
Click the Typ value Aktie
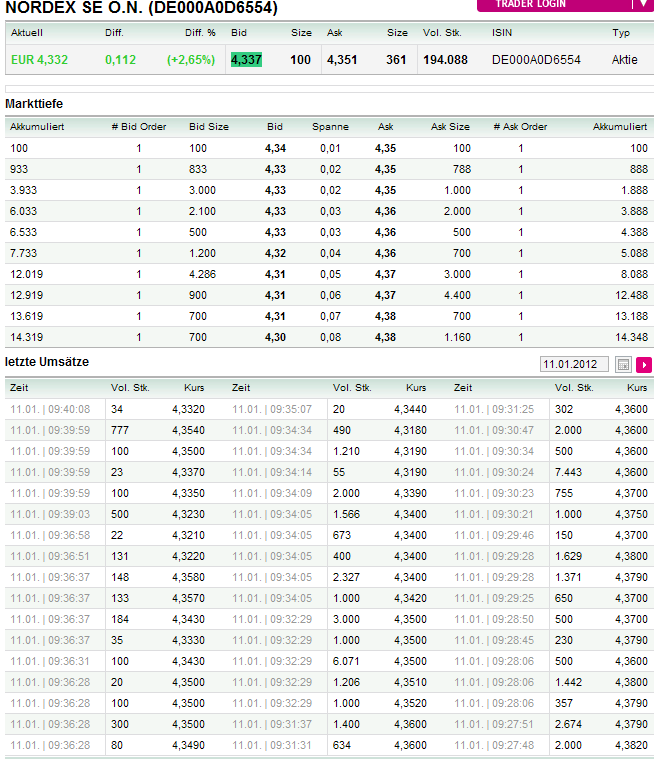(624, 60)
